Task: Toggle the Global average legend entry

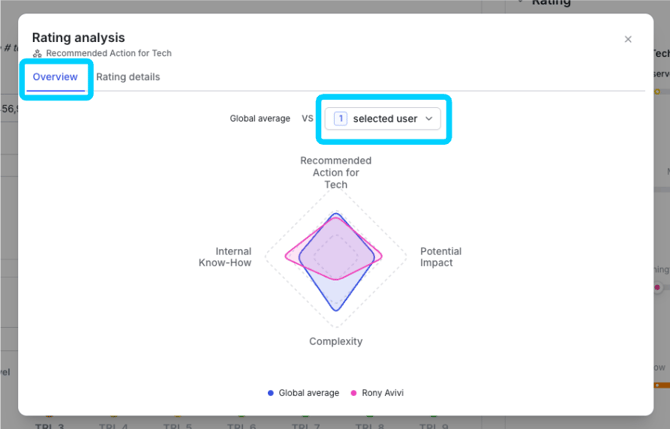Action: coord(303,393)
